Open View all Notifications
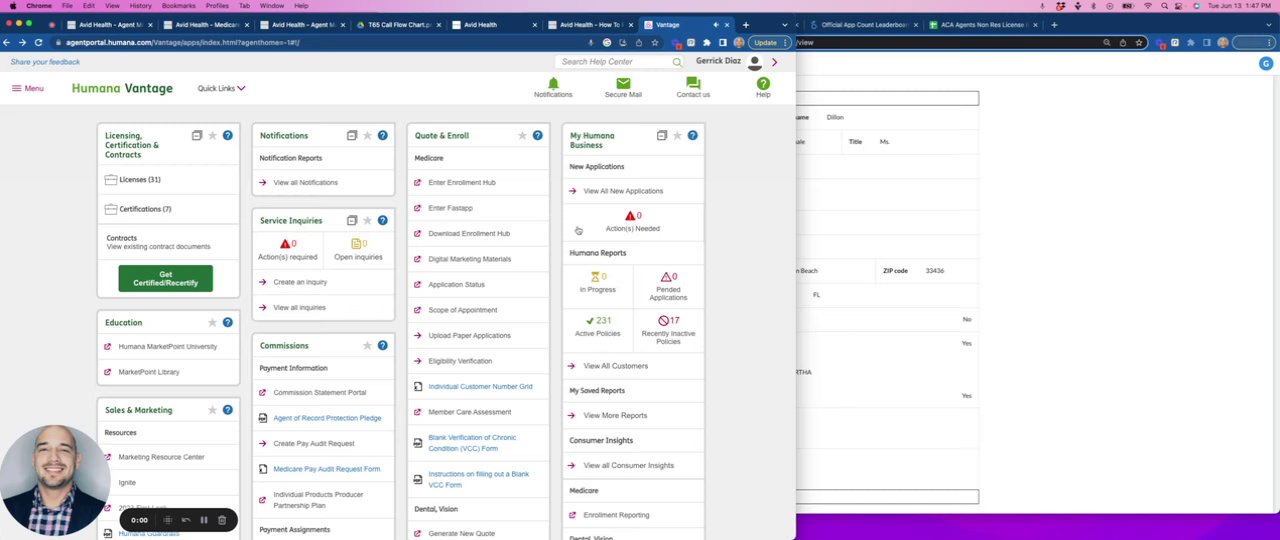Viewport: 1280px width, 540px height. pyautogui.click(x=305, y=182)
